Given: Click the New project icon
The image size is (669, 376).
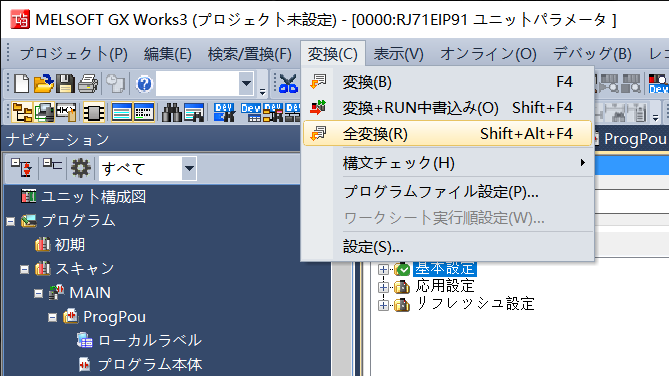Looking at the screenshot, I should point(21,83).
